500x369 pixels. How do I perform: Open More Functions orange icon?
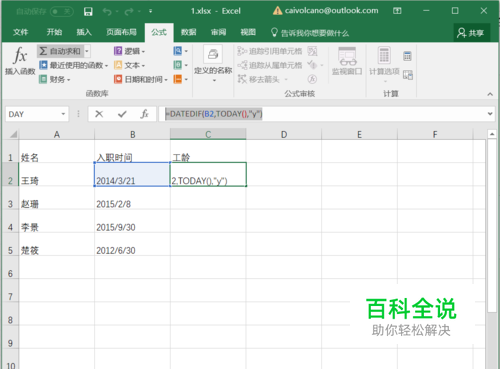(x=180, y=79)
